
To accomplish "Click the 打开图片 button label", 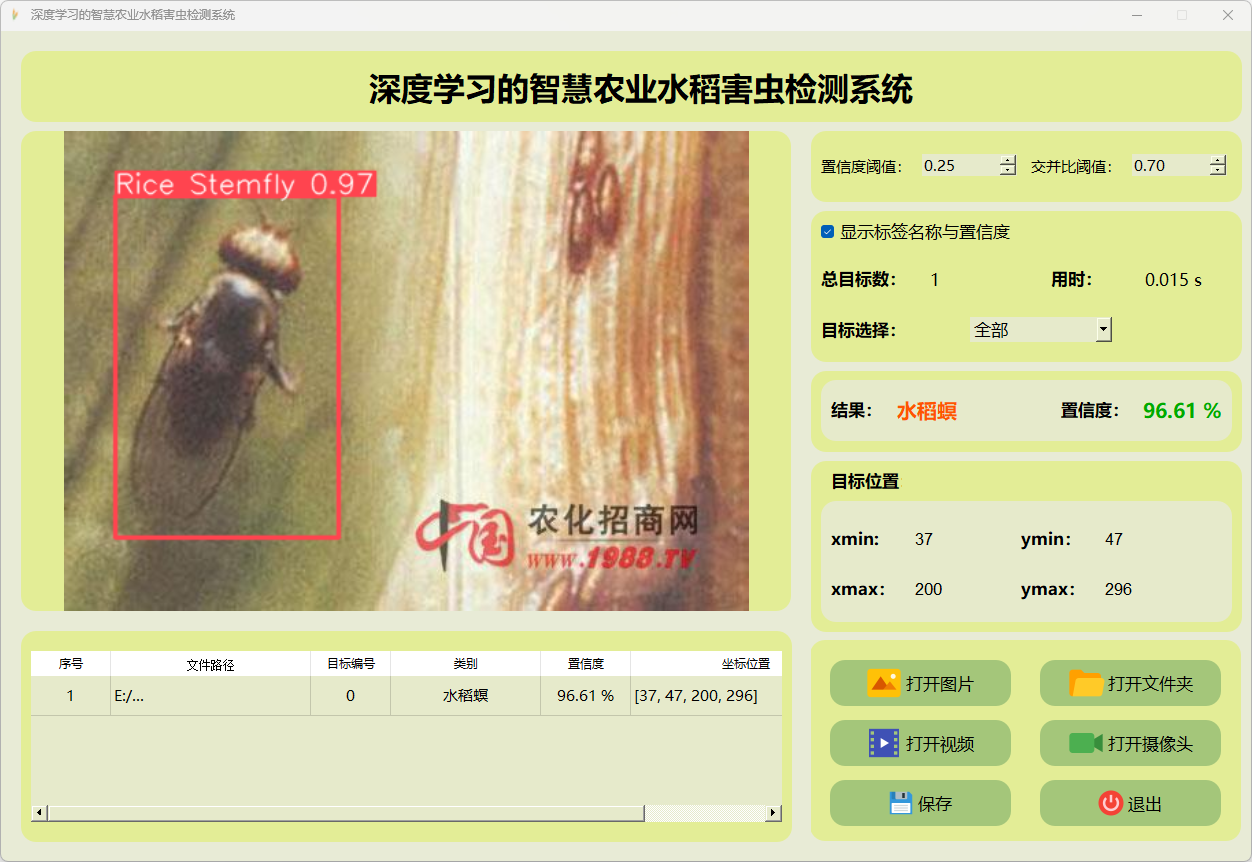I will click(x=940, y=684).
